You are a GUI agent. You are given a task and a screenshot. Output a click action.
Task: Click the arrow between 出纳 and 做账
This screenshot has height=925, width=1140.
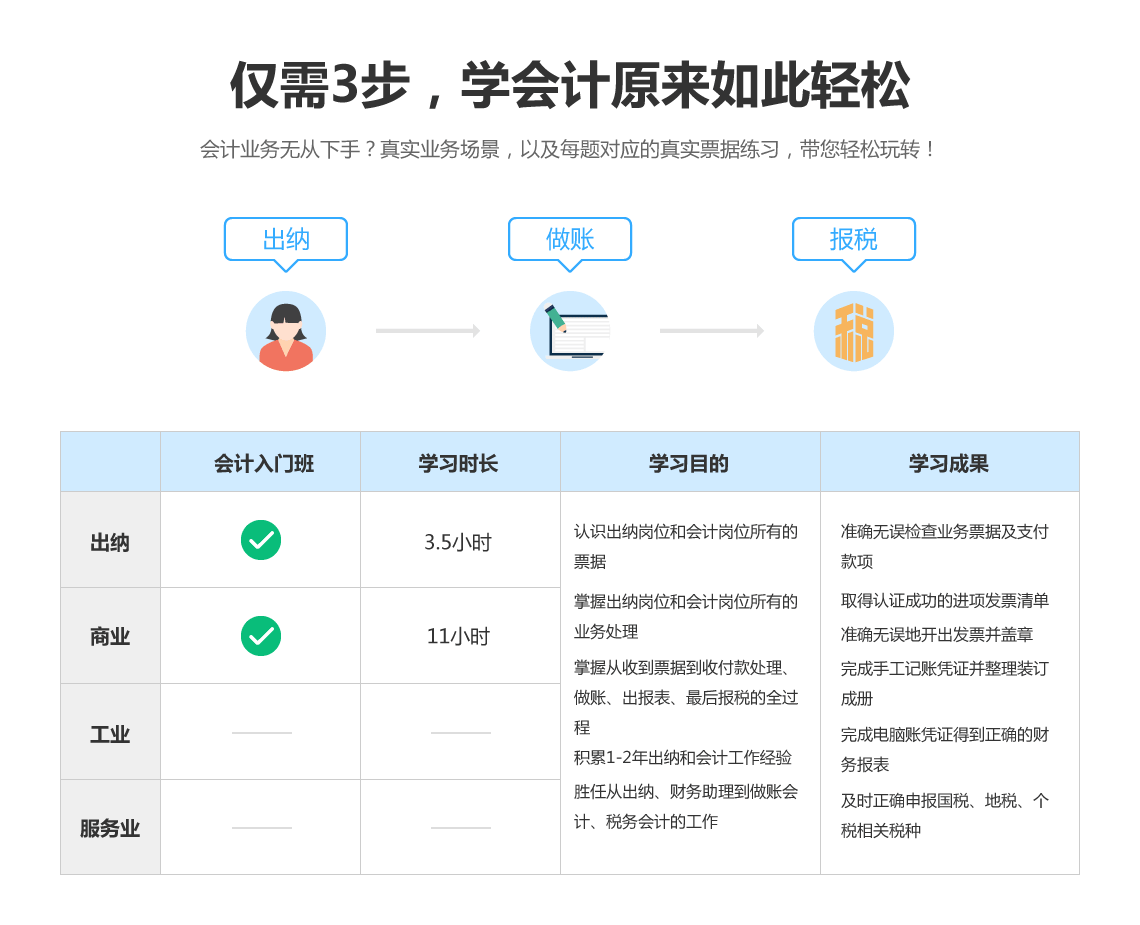[428, 331]
